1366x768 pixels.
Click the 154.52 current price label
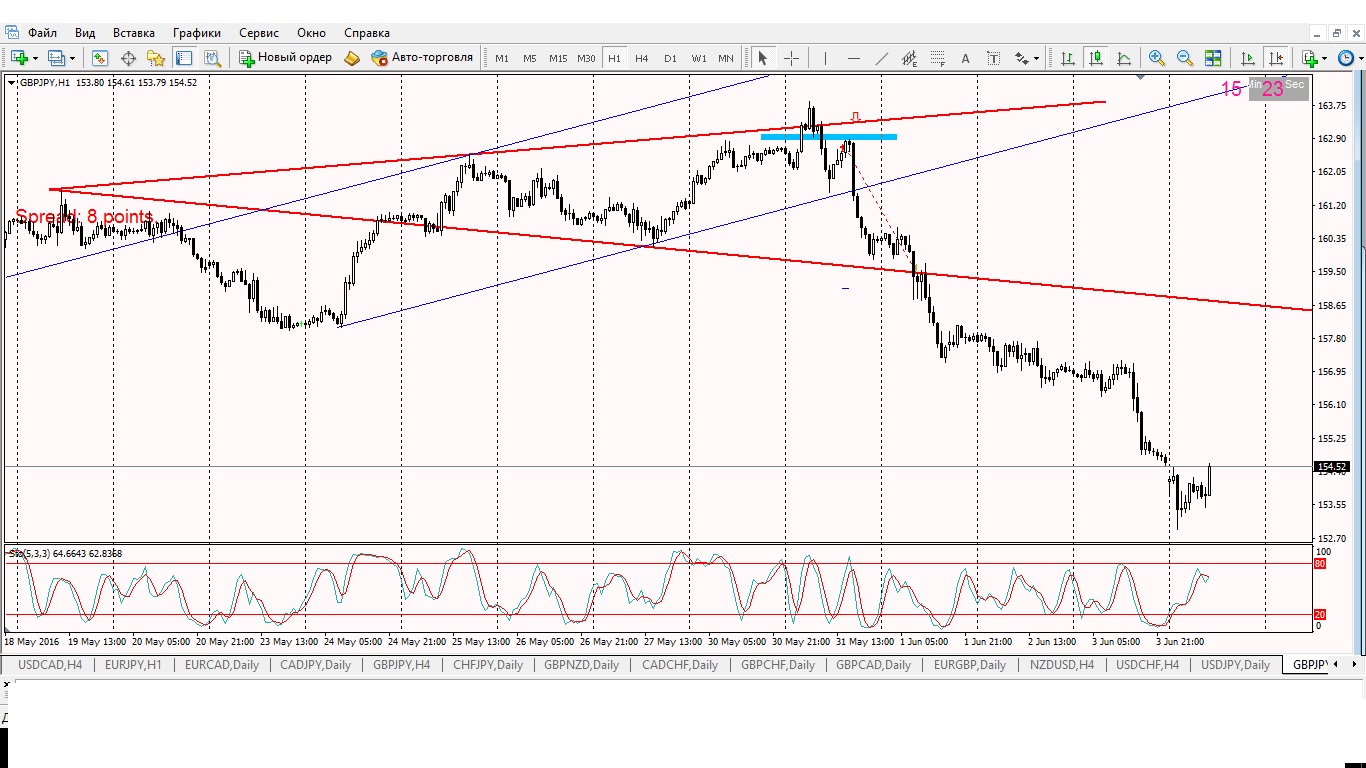pyautogui.click(x=1332, y=467)
